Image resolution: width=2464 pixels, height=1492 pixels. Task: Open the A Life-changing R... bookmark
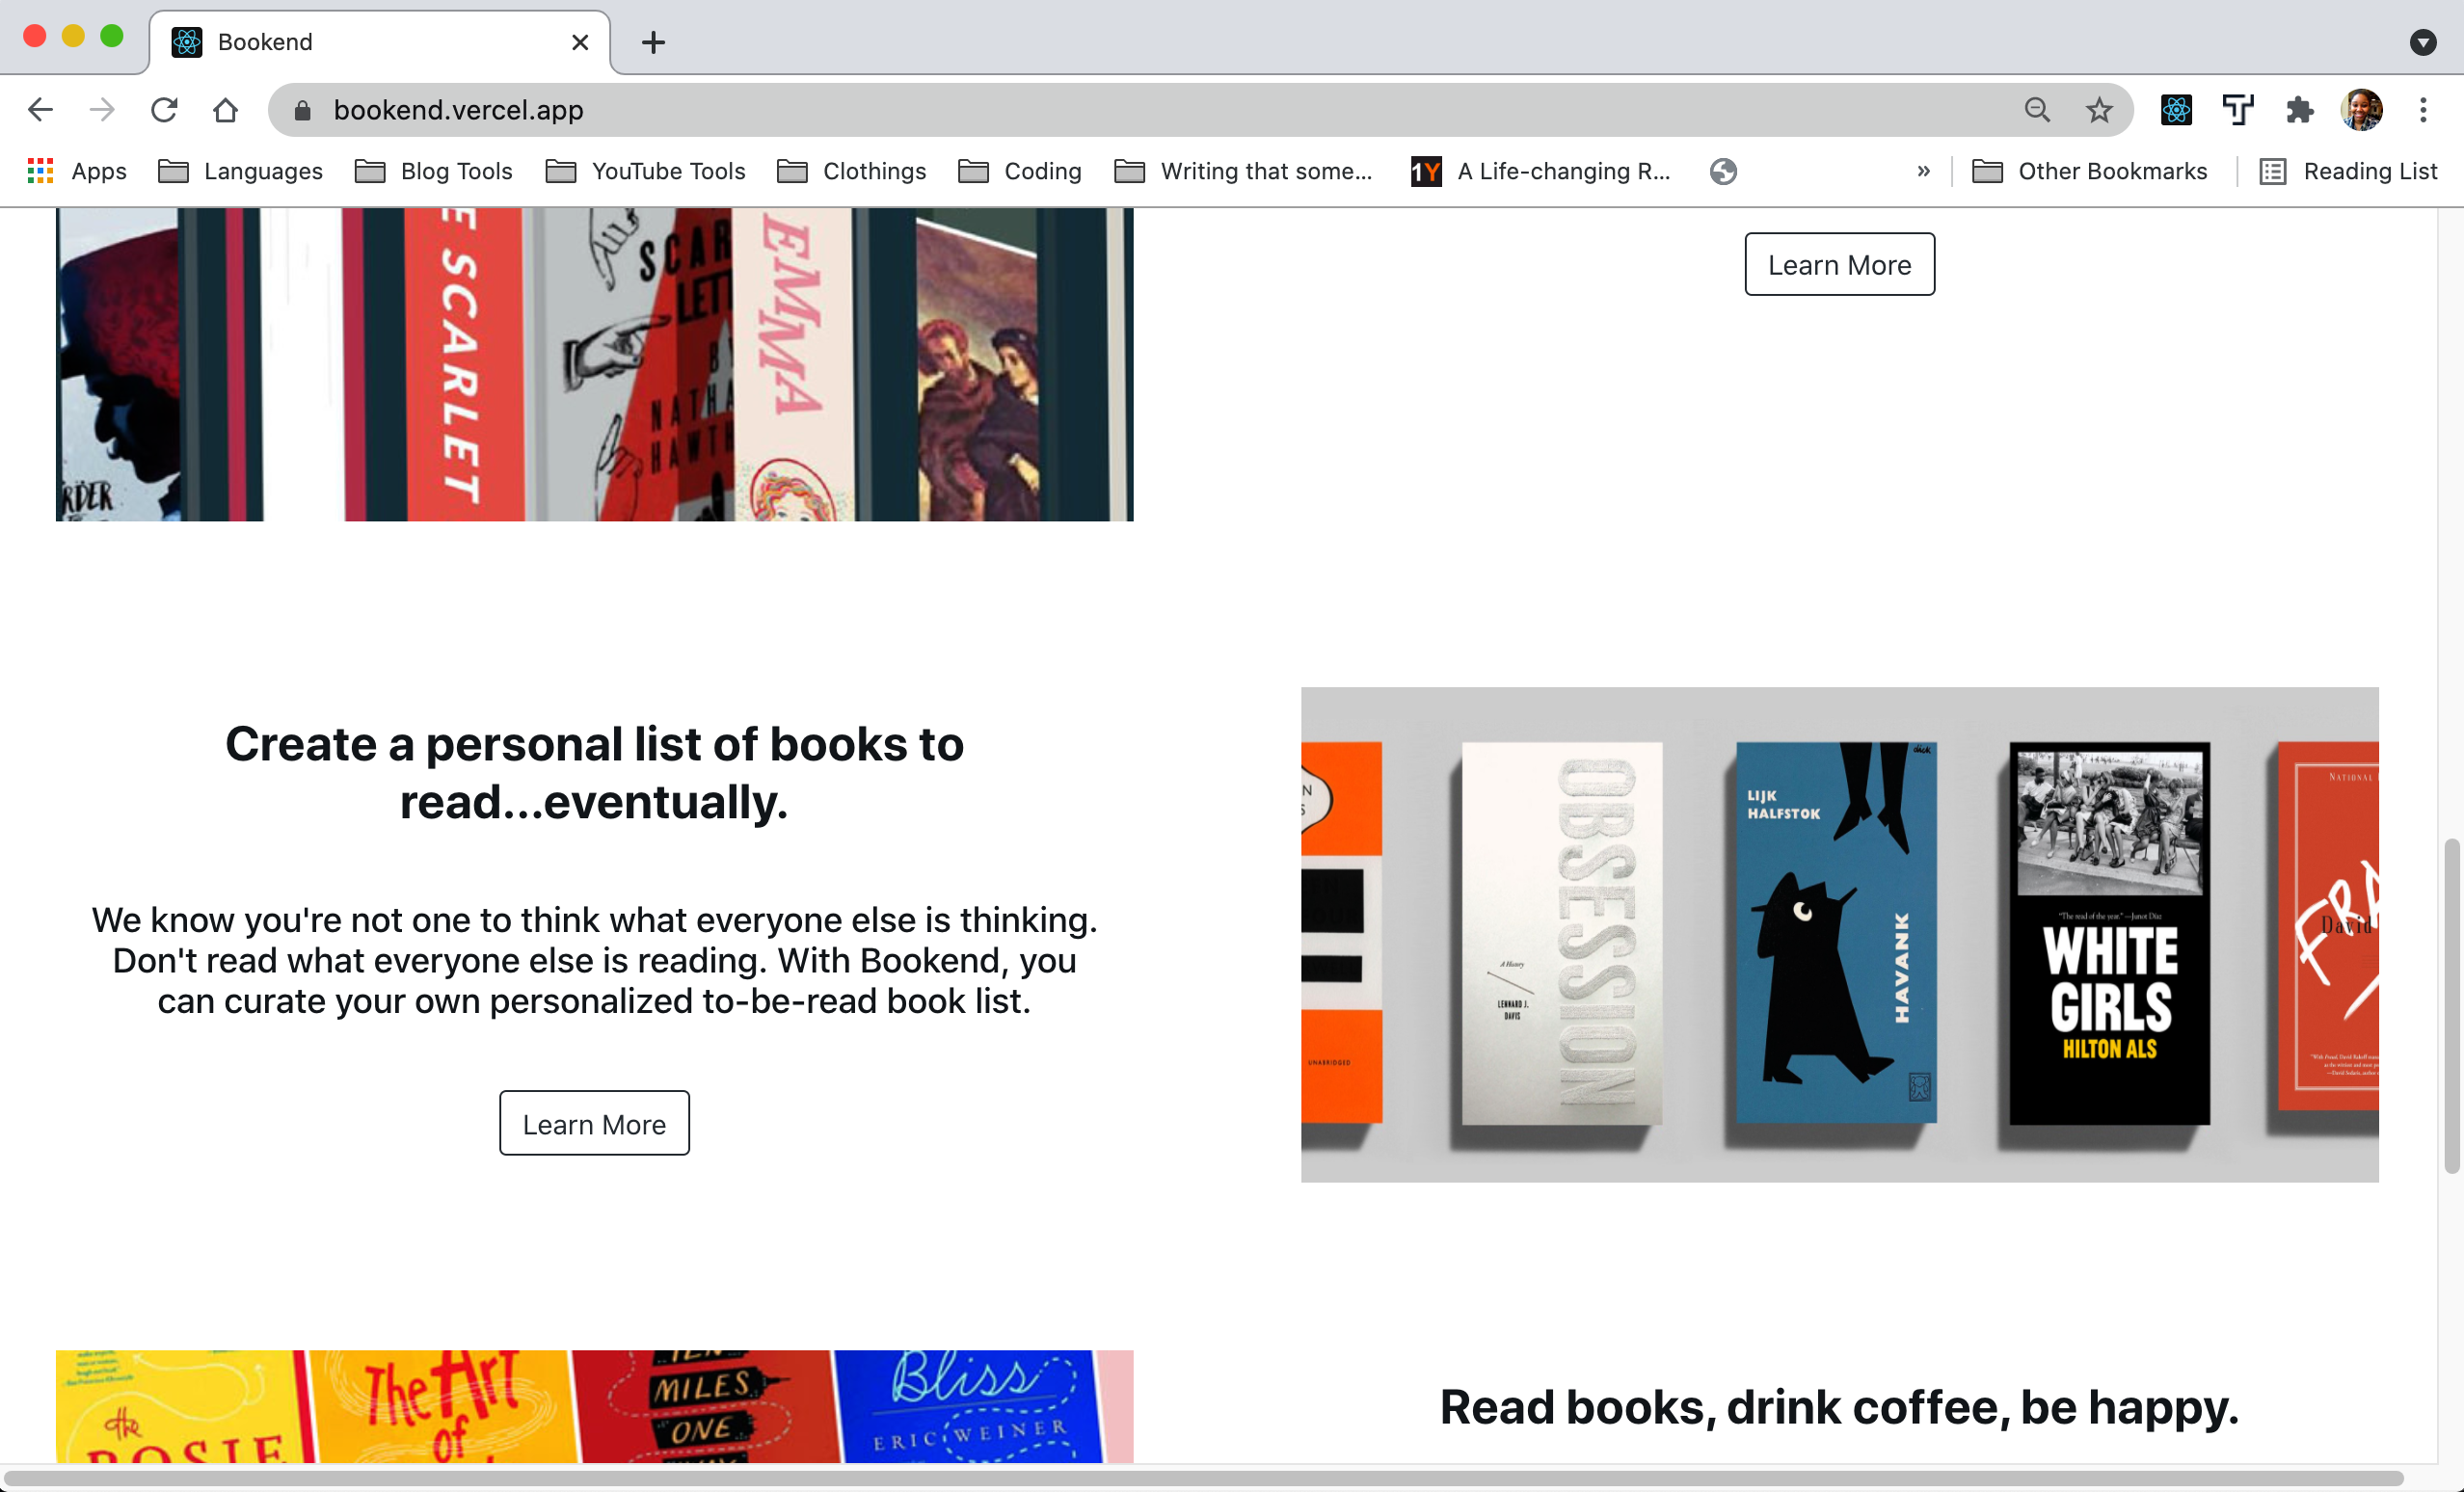pyautogui.click(x=1541, y=171)
